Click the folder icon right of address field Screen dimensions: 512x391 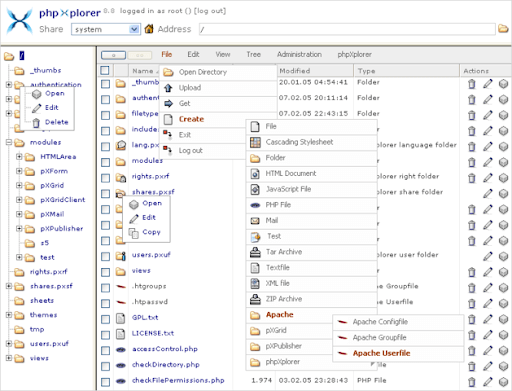[503, 29]
